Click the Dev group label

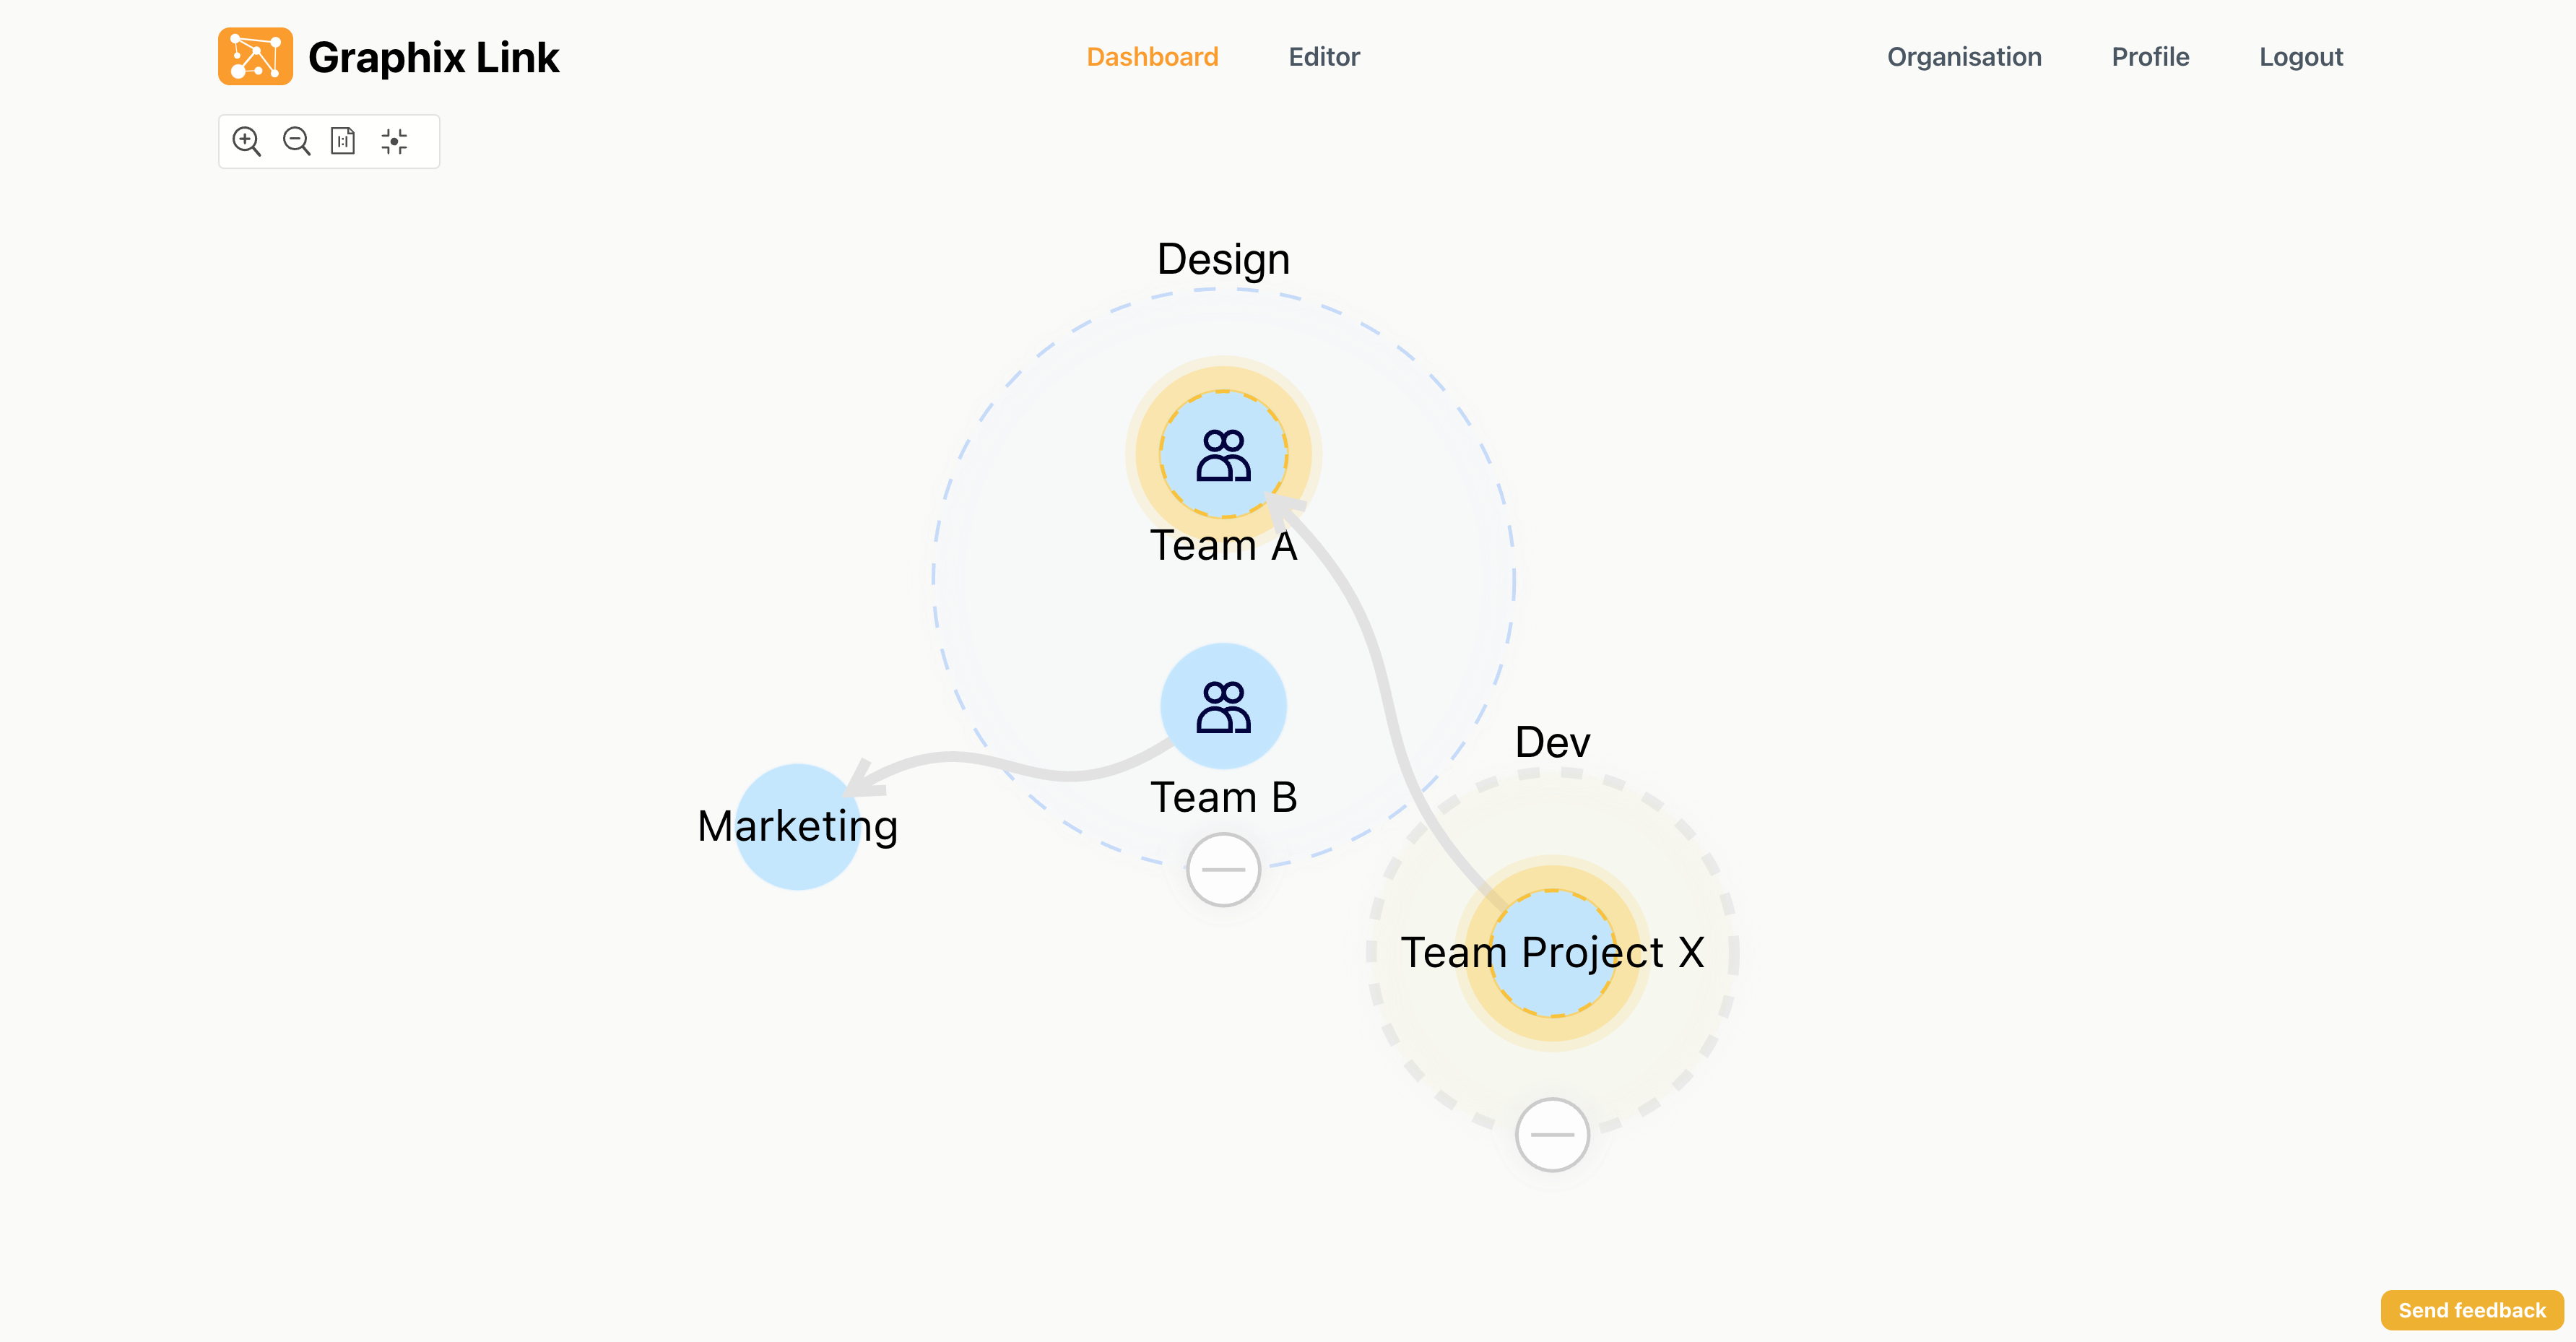click(1552, 742)
